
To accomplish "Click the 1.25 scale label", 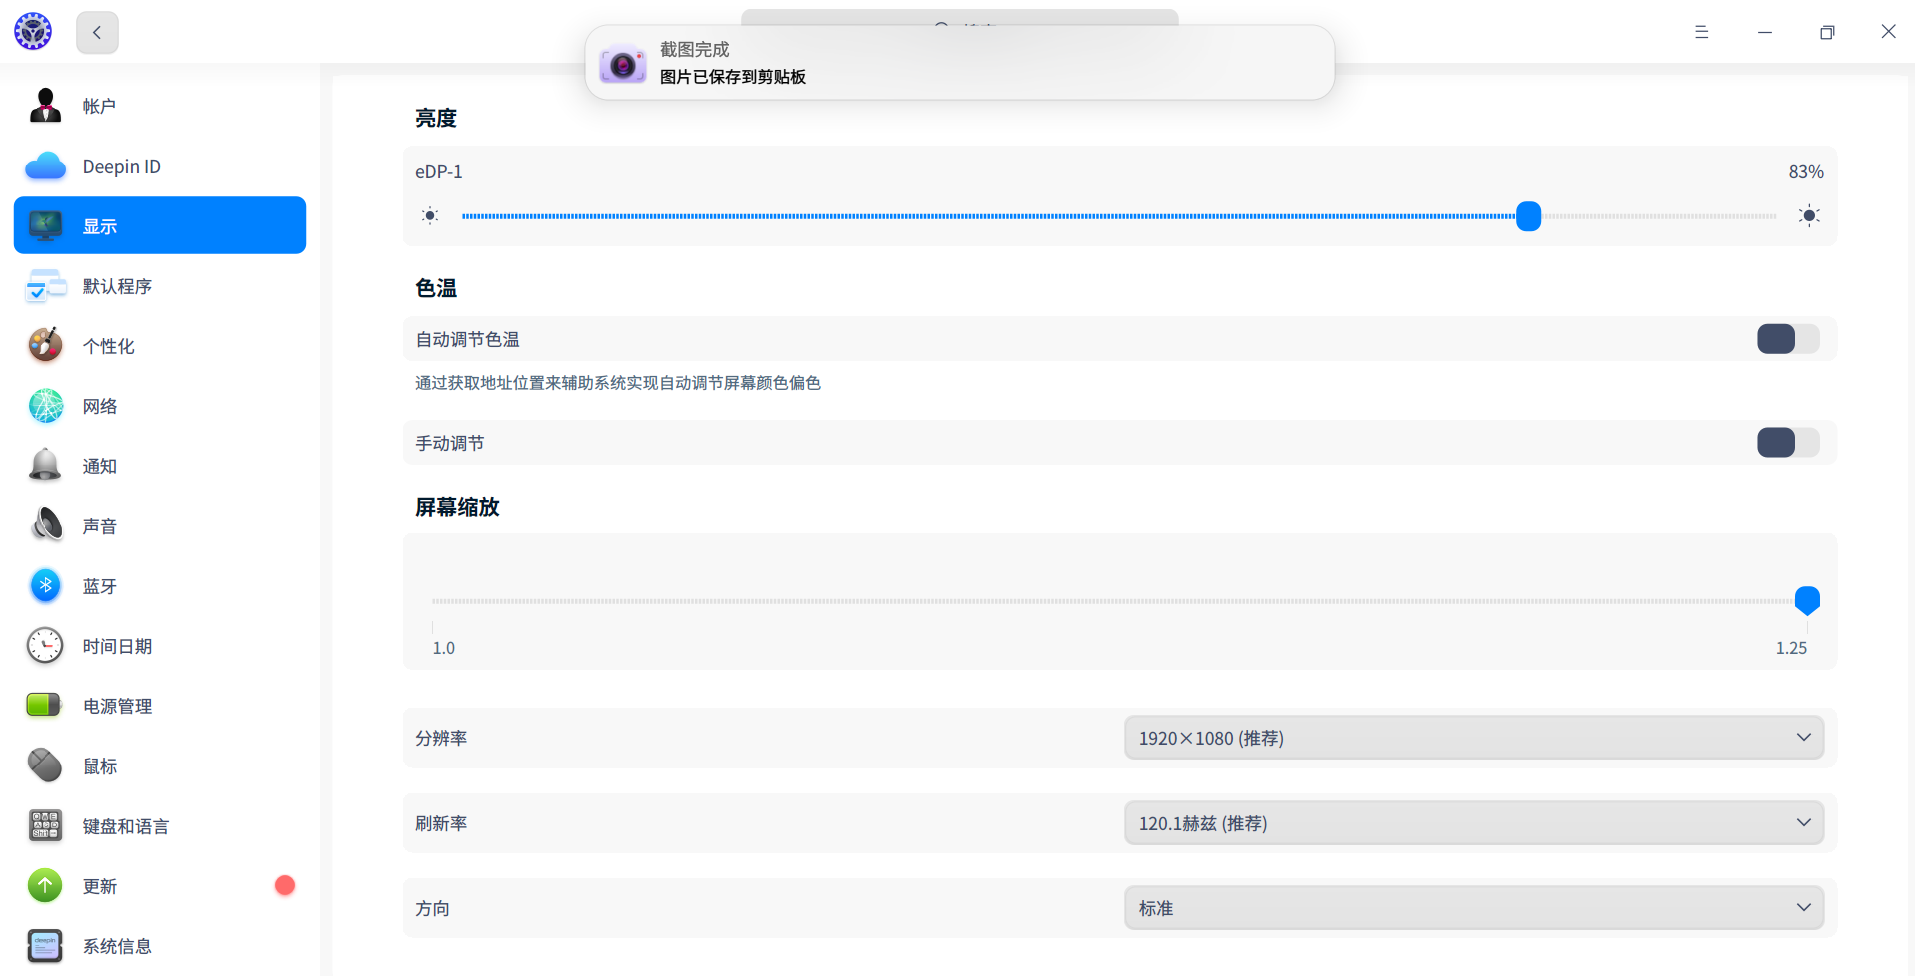I will pos(1791,648).
